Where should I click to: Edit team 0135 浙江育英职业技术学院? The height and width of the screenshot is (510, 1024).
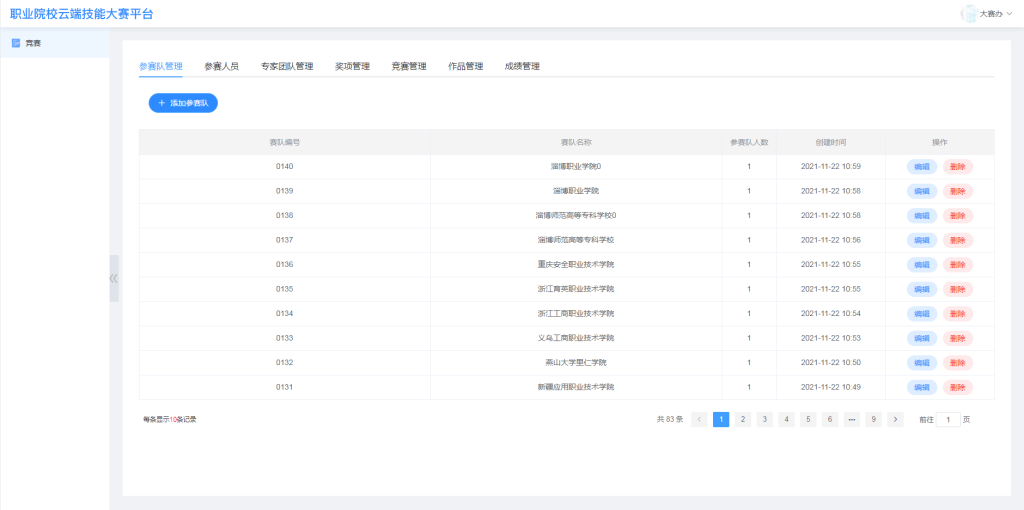(922, 289)
